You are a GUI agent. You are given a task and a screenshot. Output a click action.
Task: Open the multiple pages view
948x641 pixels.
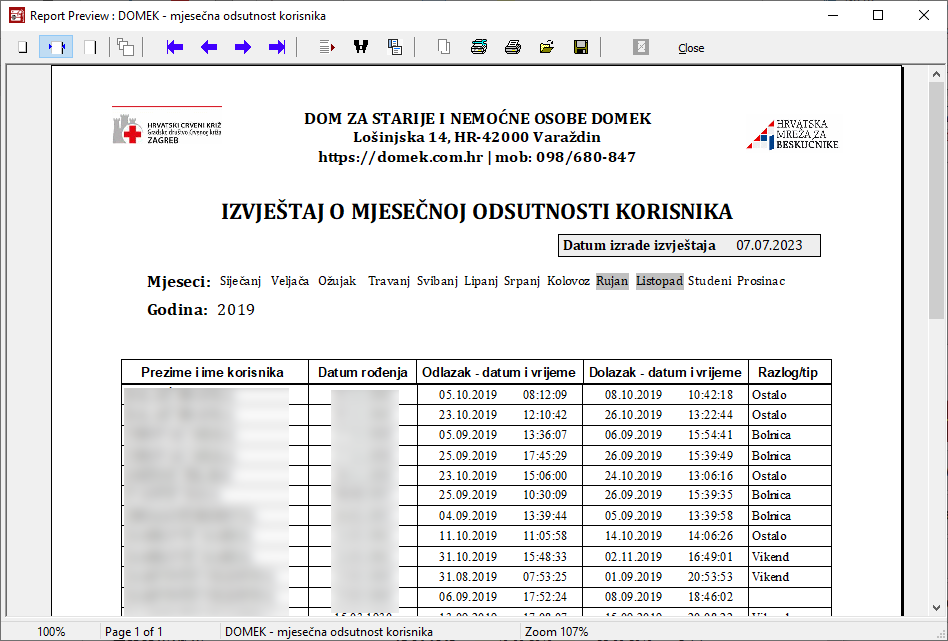(125, 47)
